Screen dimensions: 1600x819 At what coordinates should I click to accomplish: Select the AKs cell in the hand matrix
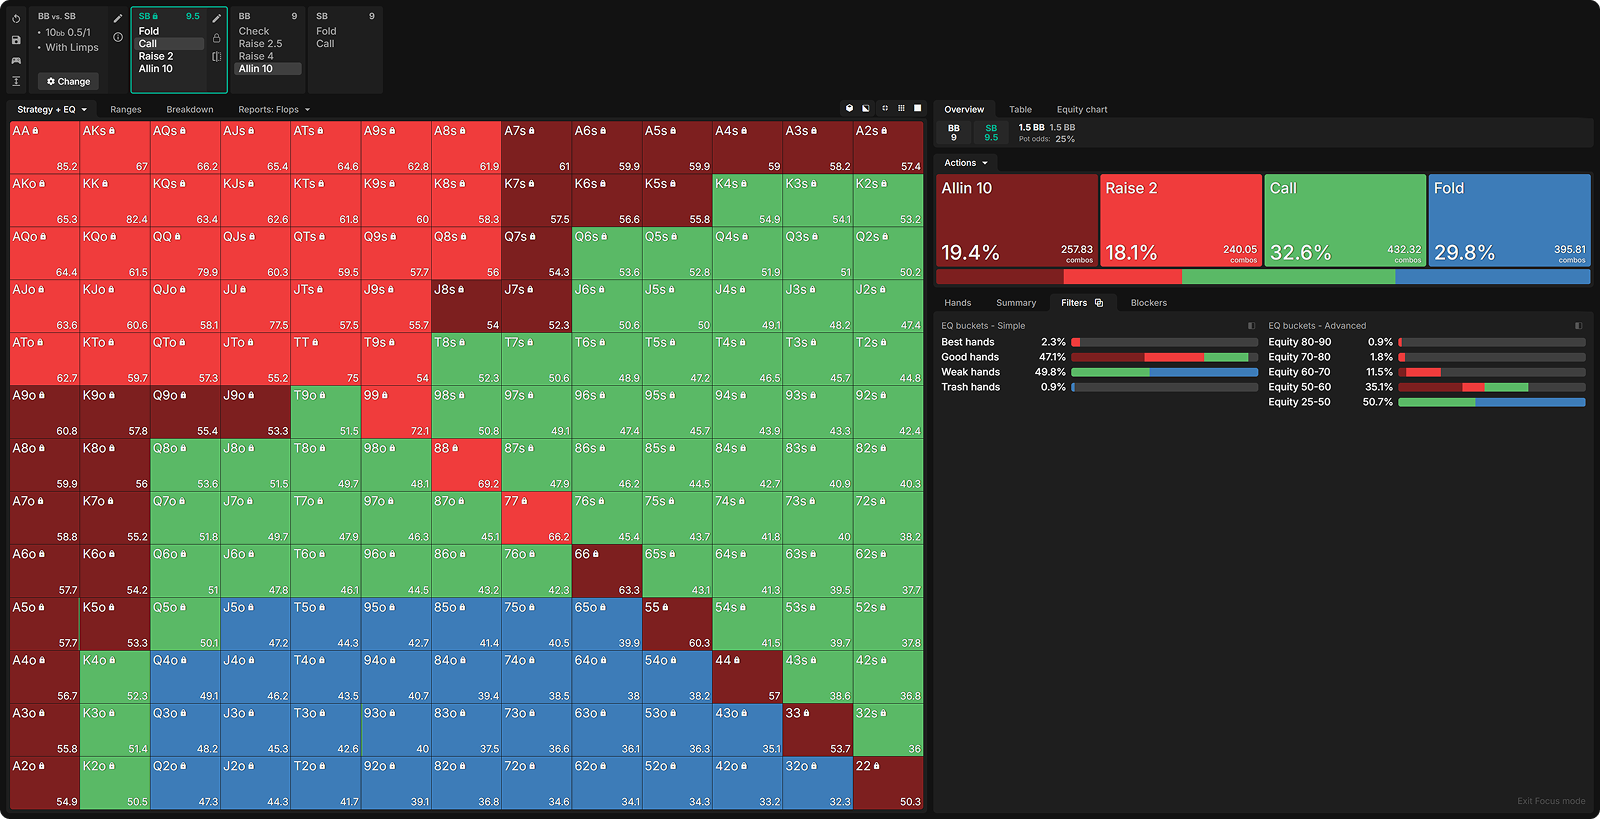(115, 148)
